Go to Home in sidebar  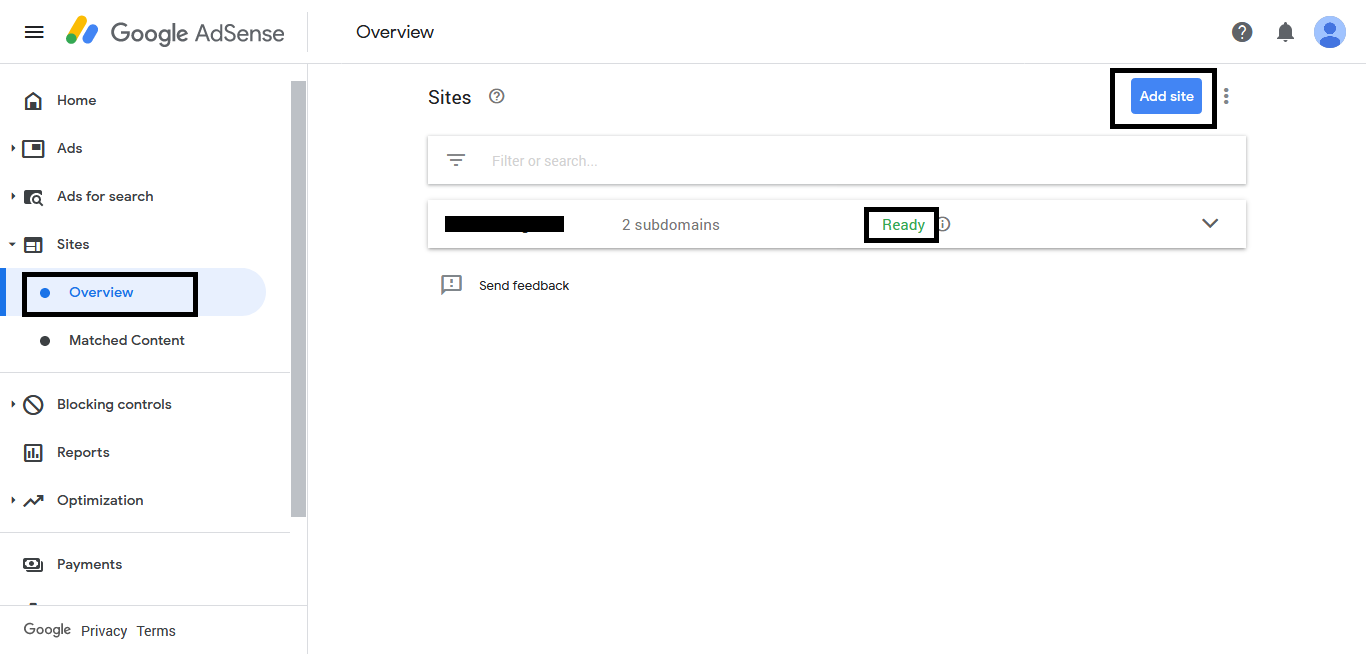(76, 100)
